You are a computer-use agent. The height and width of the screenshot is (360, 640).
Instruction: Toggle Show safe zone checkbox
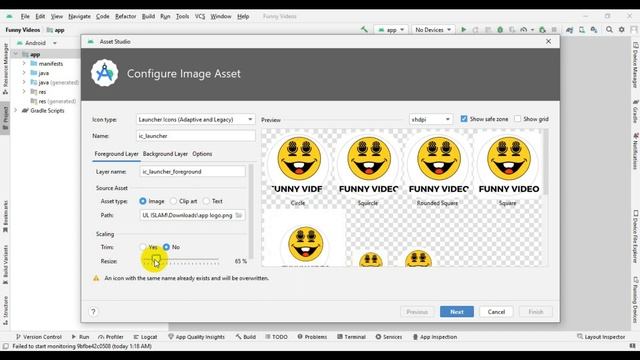tap(464, 119)
